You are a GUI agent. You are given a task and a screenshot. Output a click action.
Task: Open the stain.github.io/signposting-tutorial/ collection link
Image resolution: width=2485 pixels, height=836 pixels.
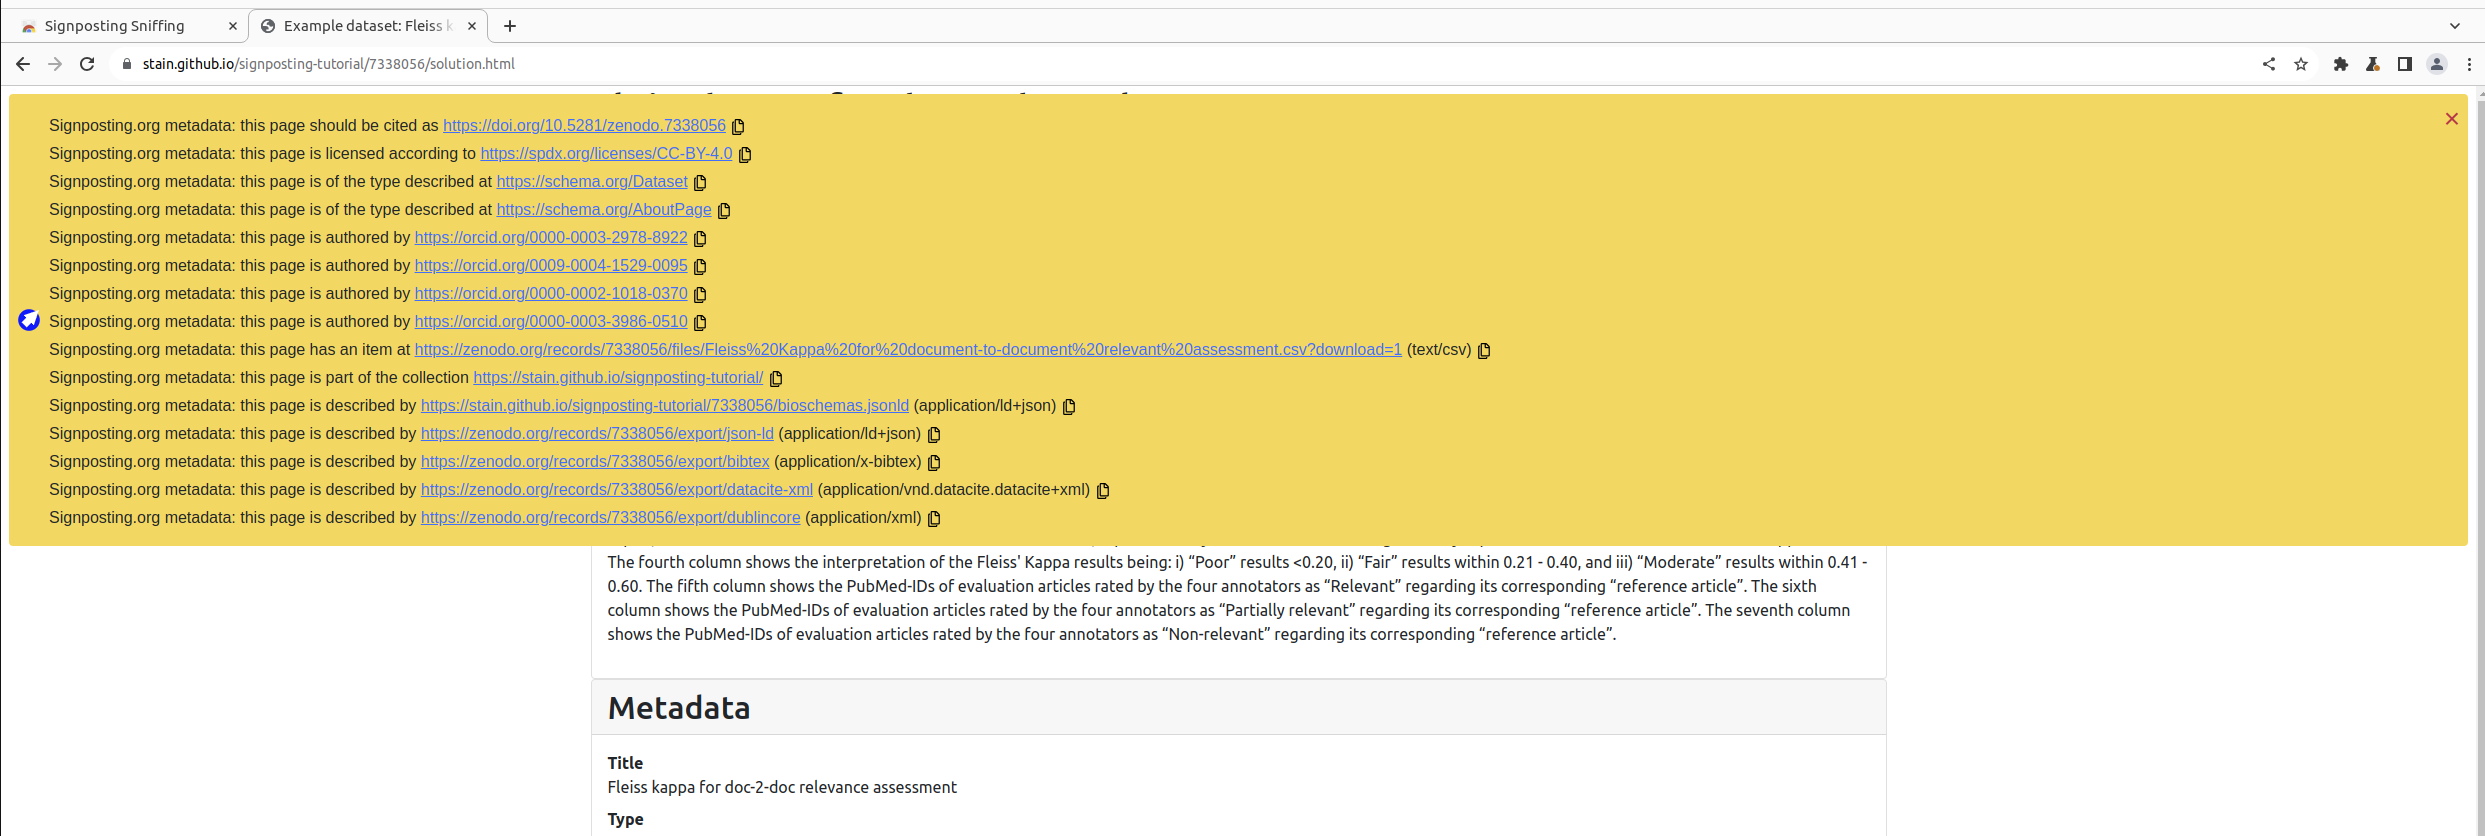point(618,378)
